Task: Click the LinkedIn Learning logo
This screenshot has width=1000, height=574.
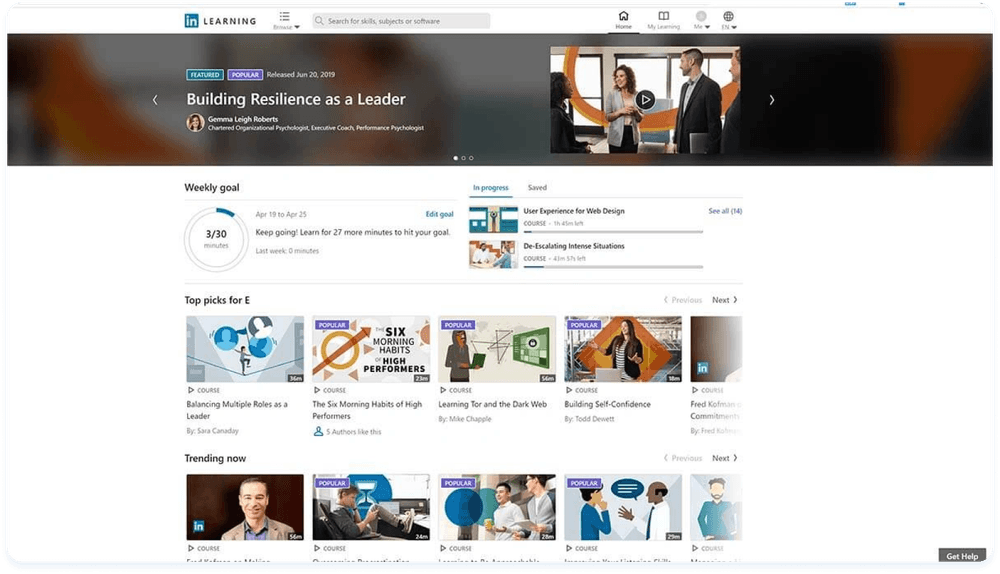Action: pos(220,21)
